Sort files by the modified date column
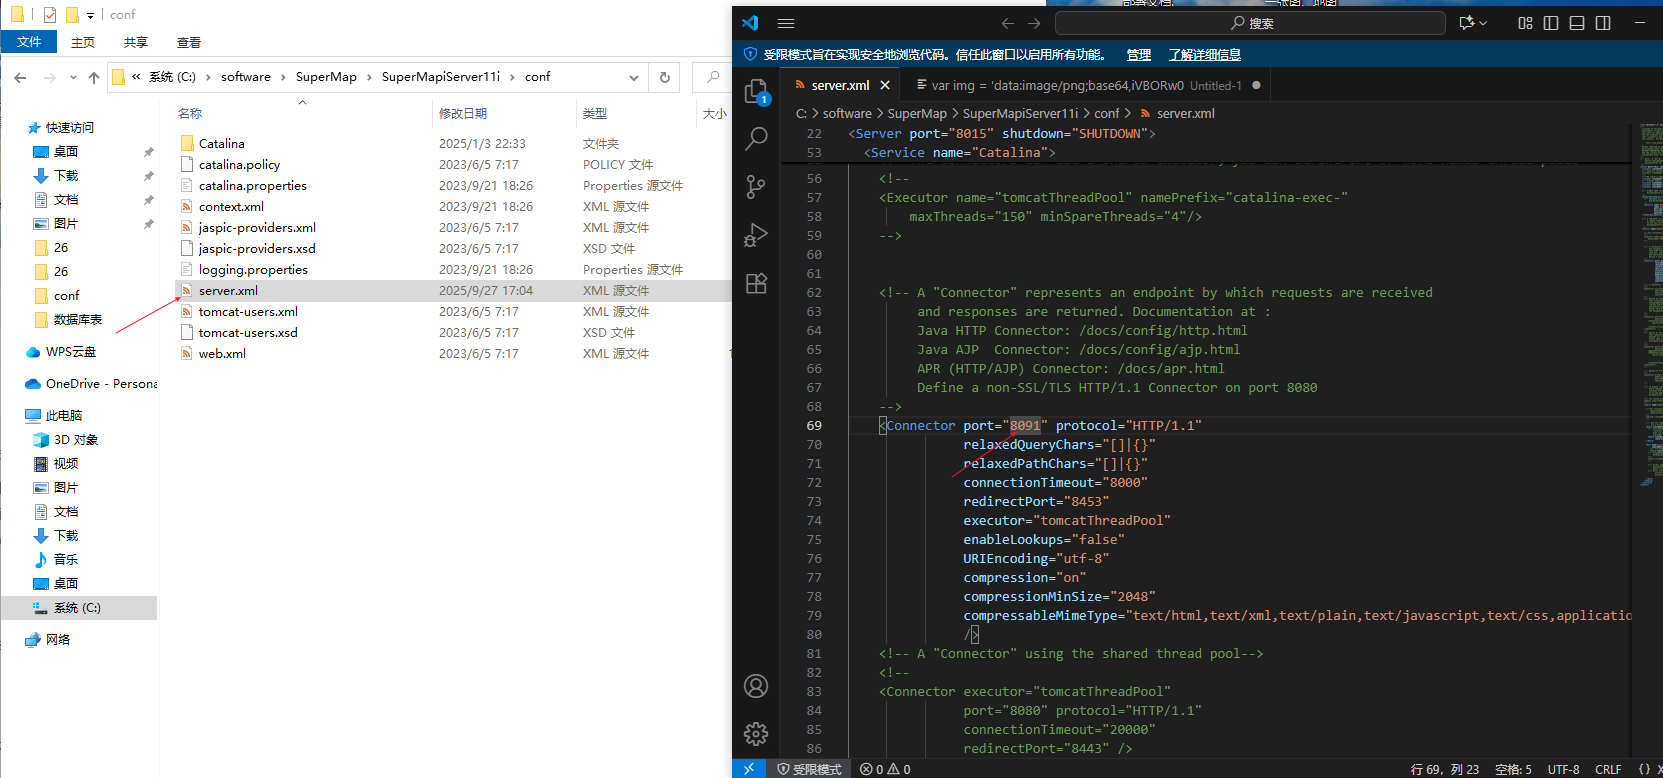This screenshot has width=1663, height=778. [463, 114]
